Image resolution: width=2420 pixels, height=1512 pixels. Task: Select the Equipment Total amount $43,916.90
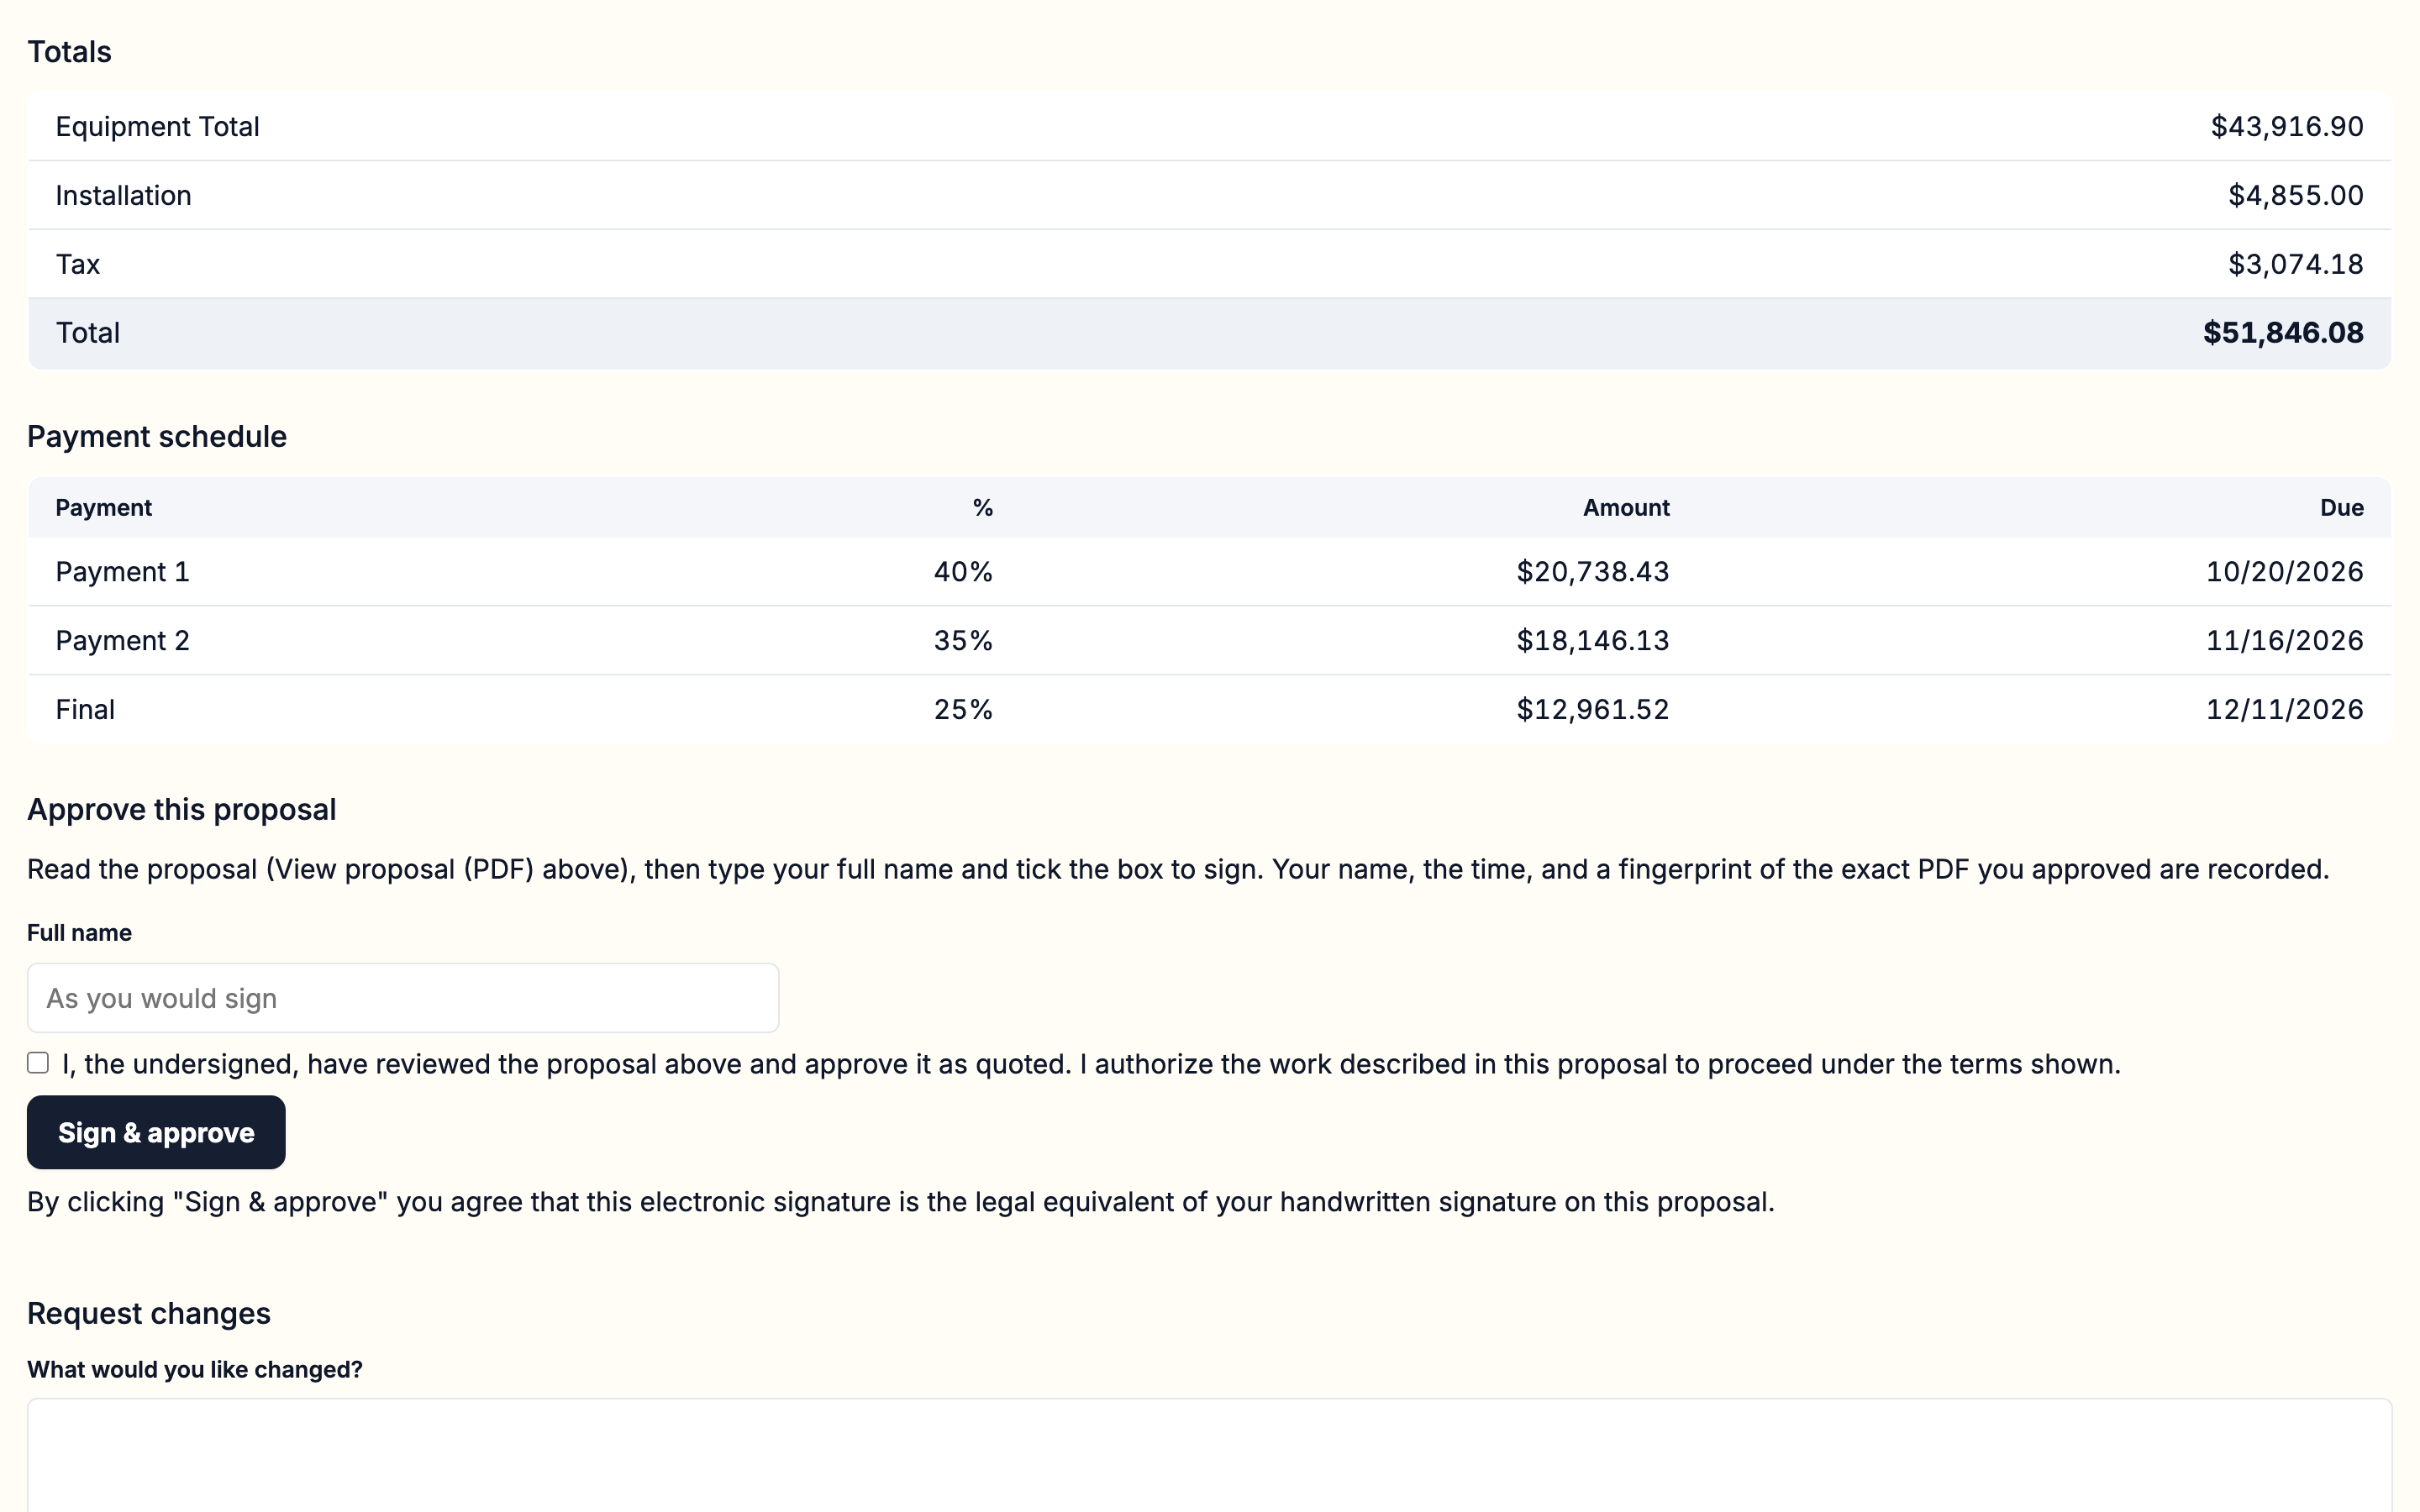2287,127
